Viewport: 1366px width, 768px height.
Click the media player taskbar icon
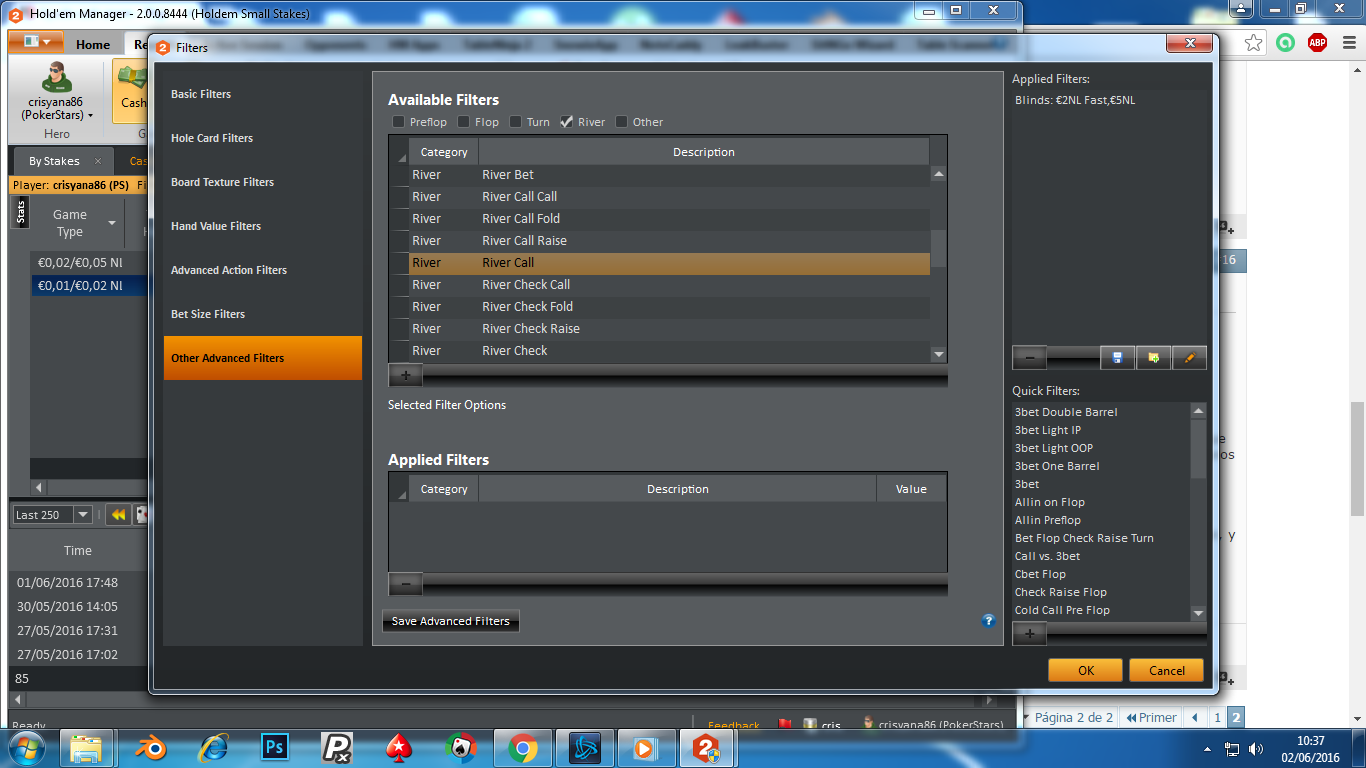pos(645,748)
